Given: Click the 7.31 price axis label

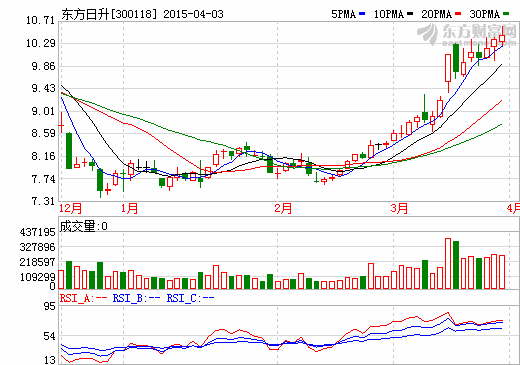Looking at the screenshot, I should [x=43, y=201].
